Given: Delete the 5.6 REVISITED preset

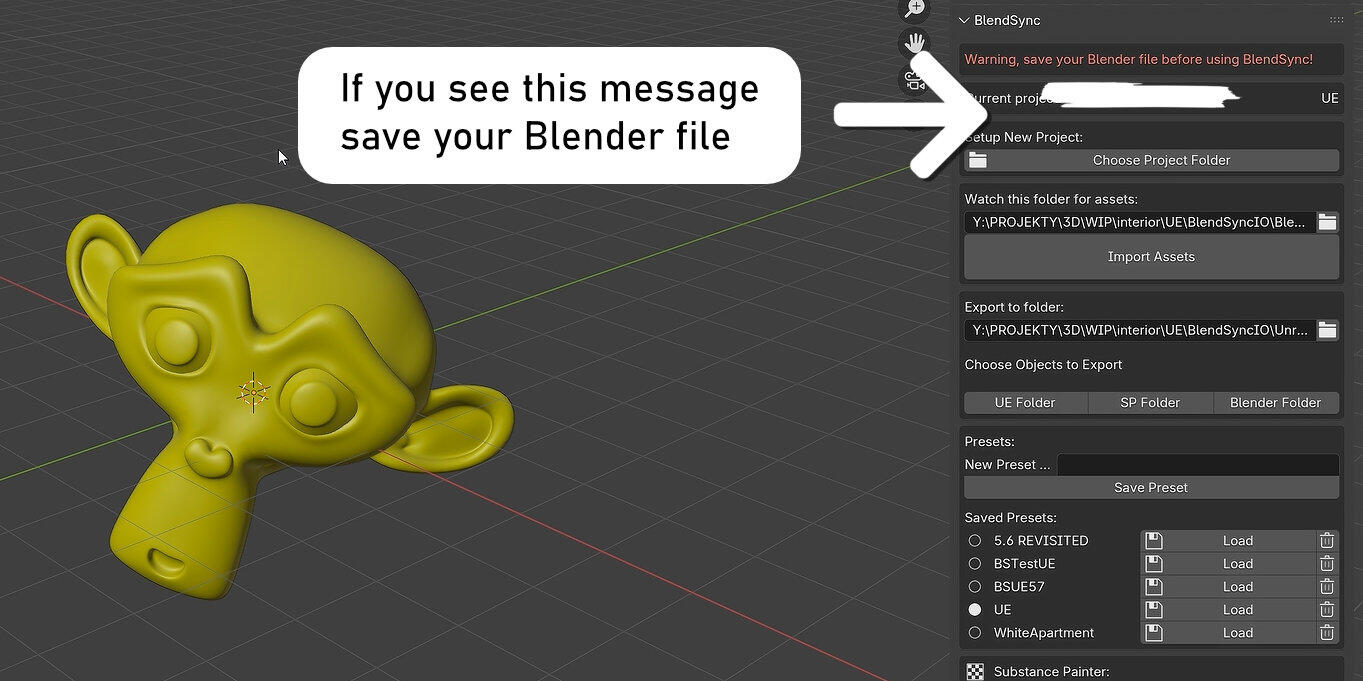Looking at the screenshot, I should (1326, 541).
